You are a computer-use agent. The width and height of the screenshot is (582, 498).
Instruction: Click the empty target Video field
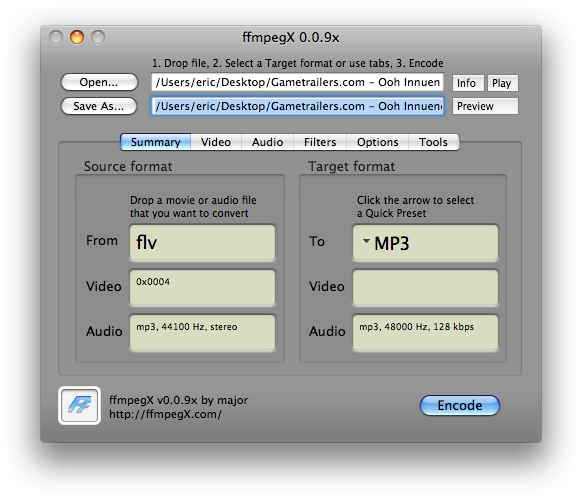[x=425, y=288]
